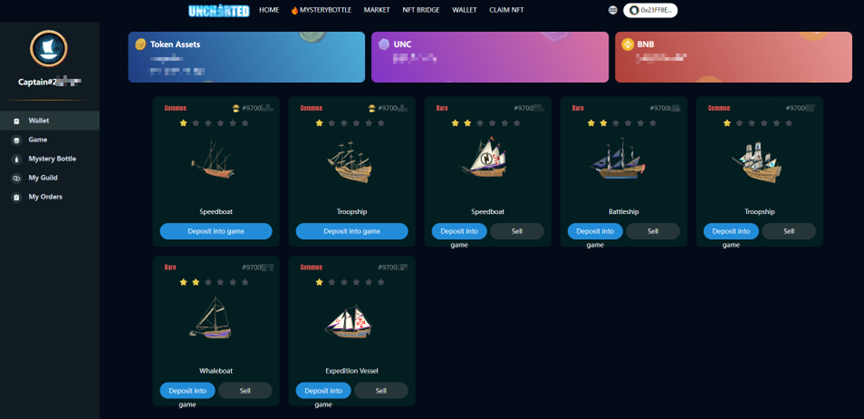The image size is (864, 419).
Task: Deposit the Common Speedboat into game
Action: coord(216,231)
